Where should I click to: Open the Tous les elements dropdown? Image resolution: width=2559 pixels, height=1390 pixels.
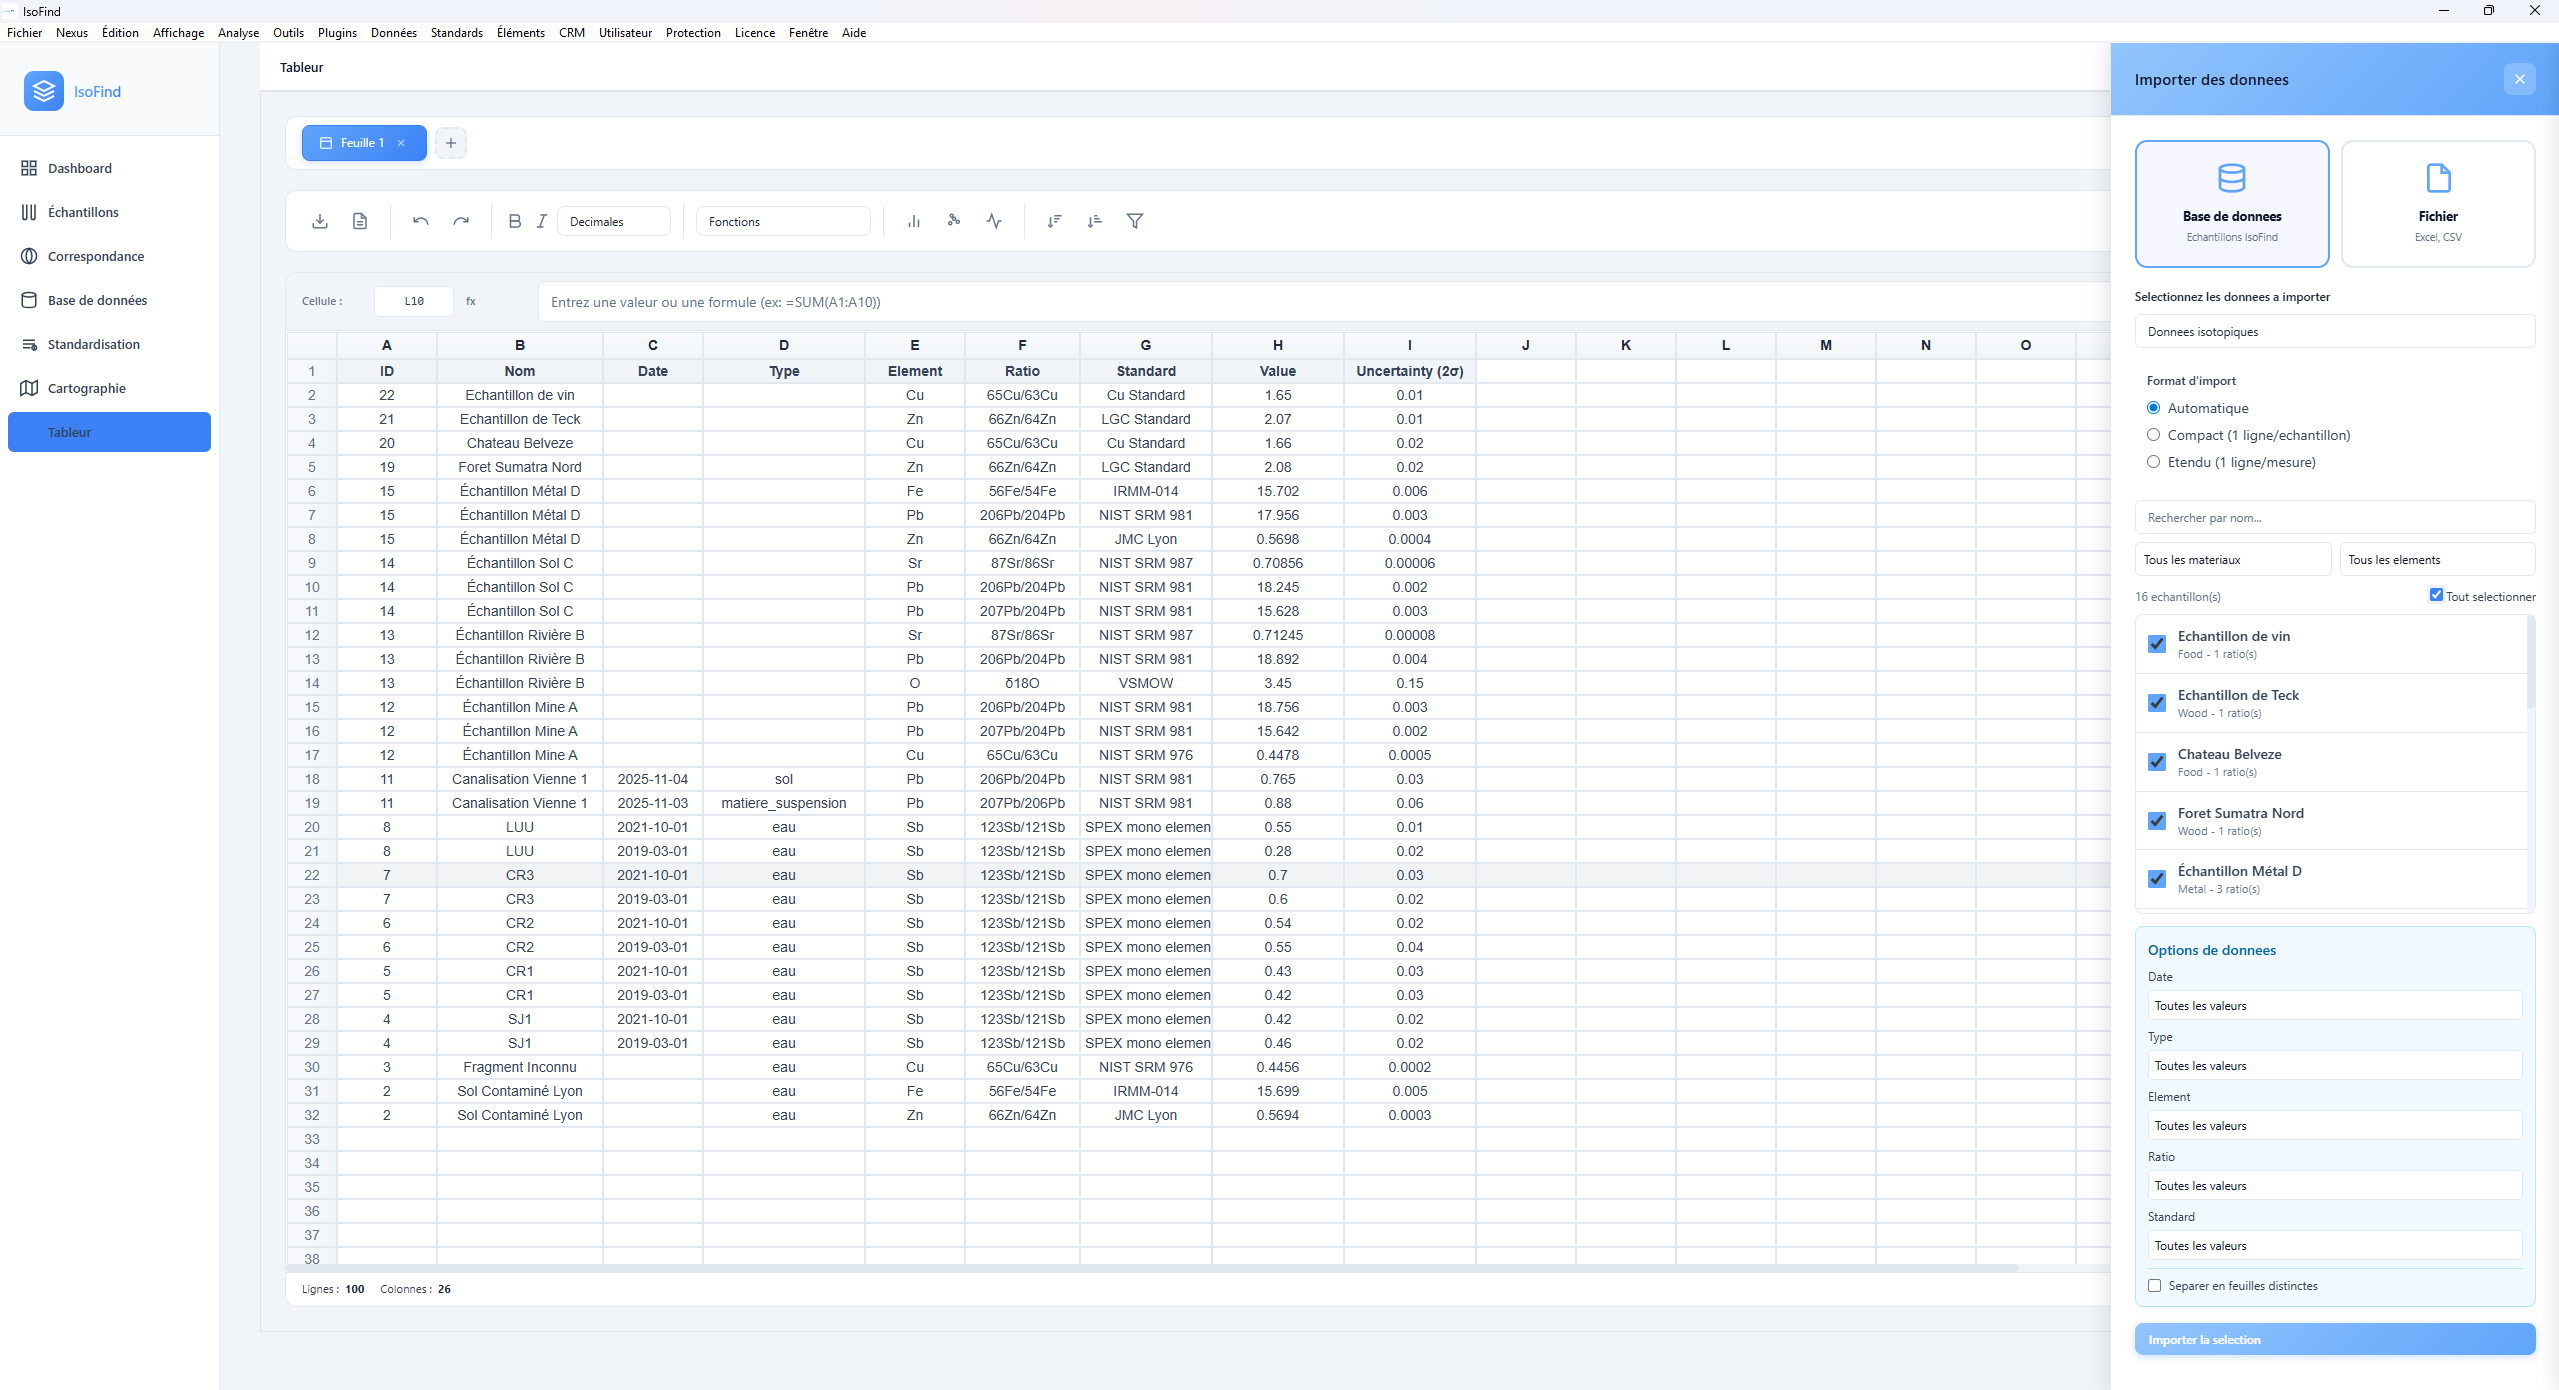[x=2437, y=559]
